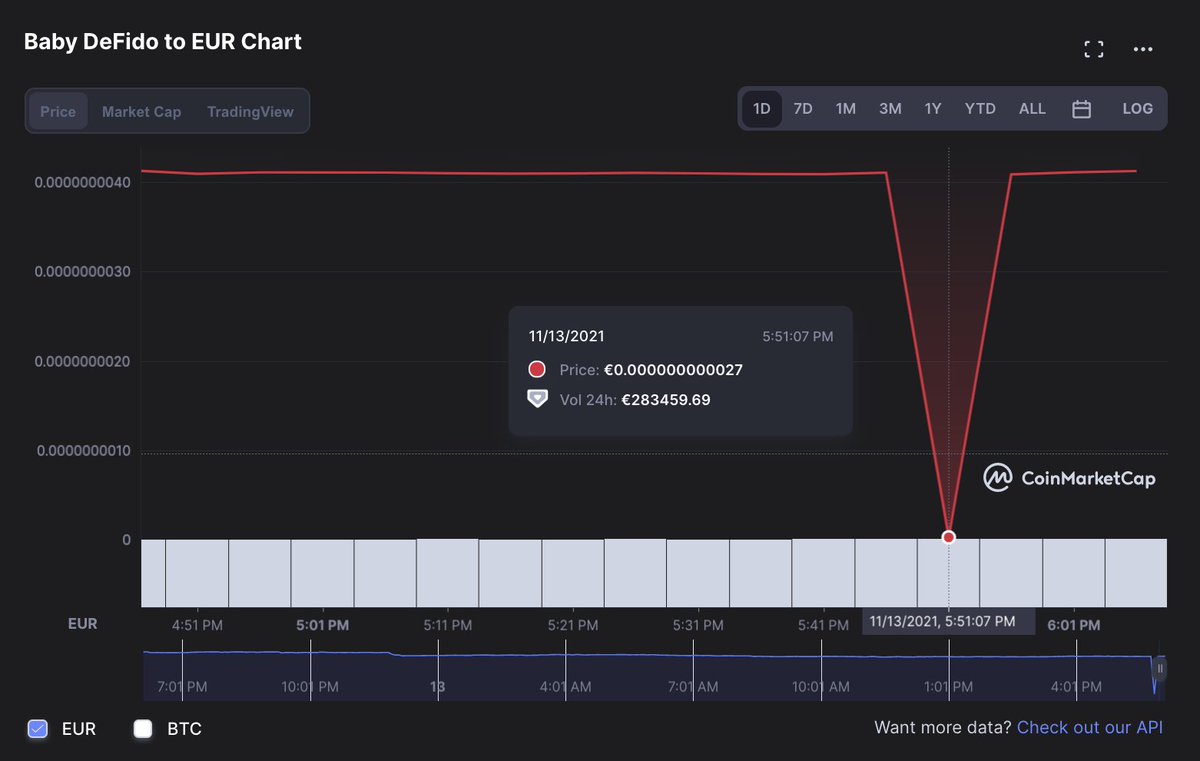Open fullscreen chart view icon

(1094, 49)
